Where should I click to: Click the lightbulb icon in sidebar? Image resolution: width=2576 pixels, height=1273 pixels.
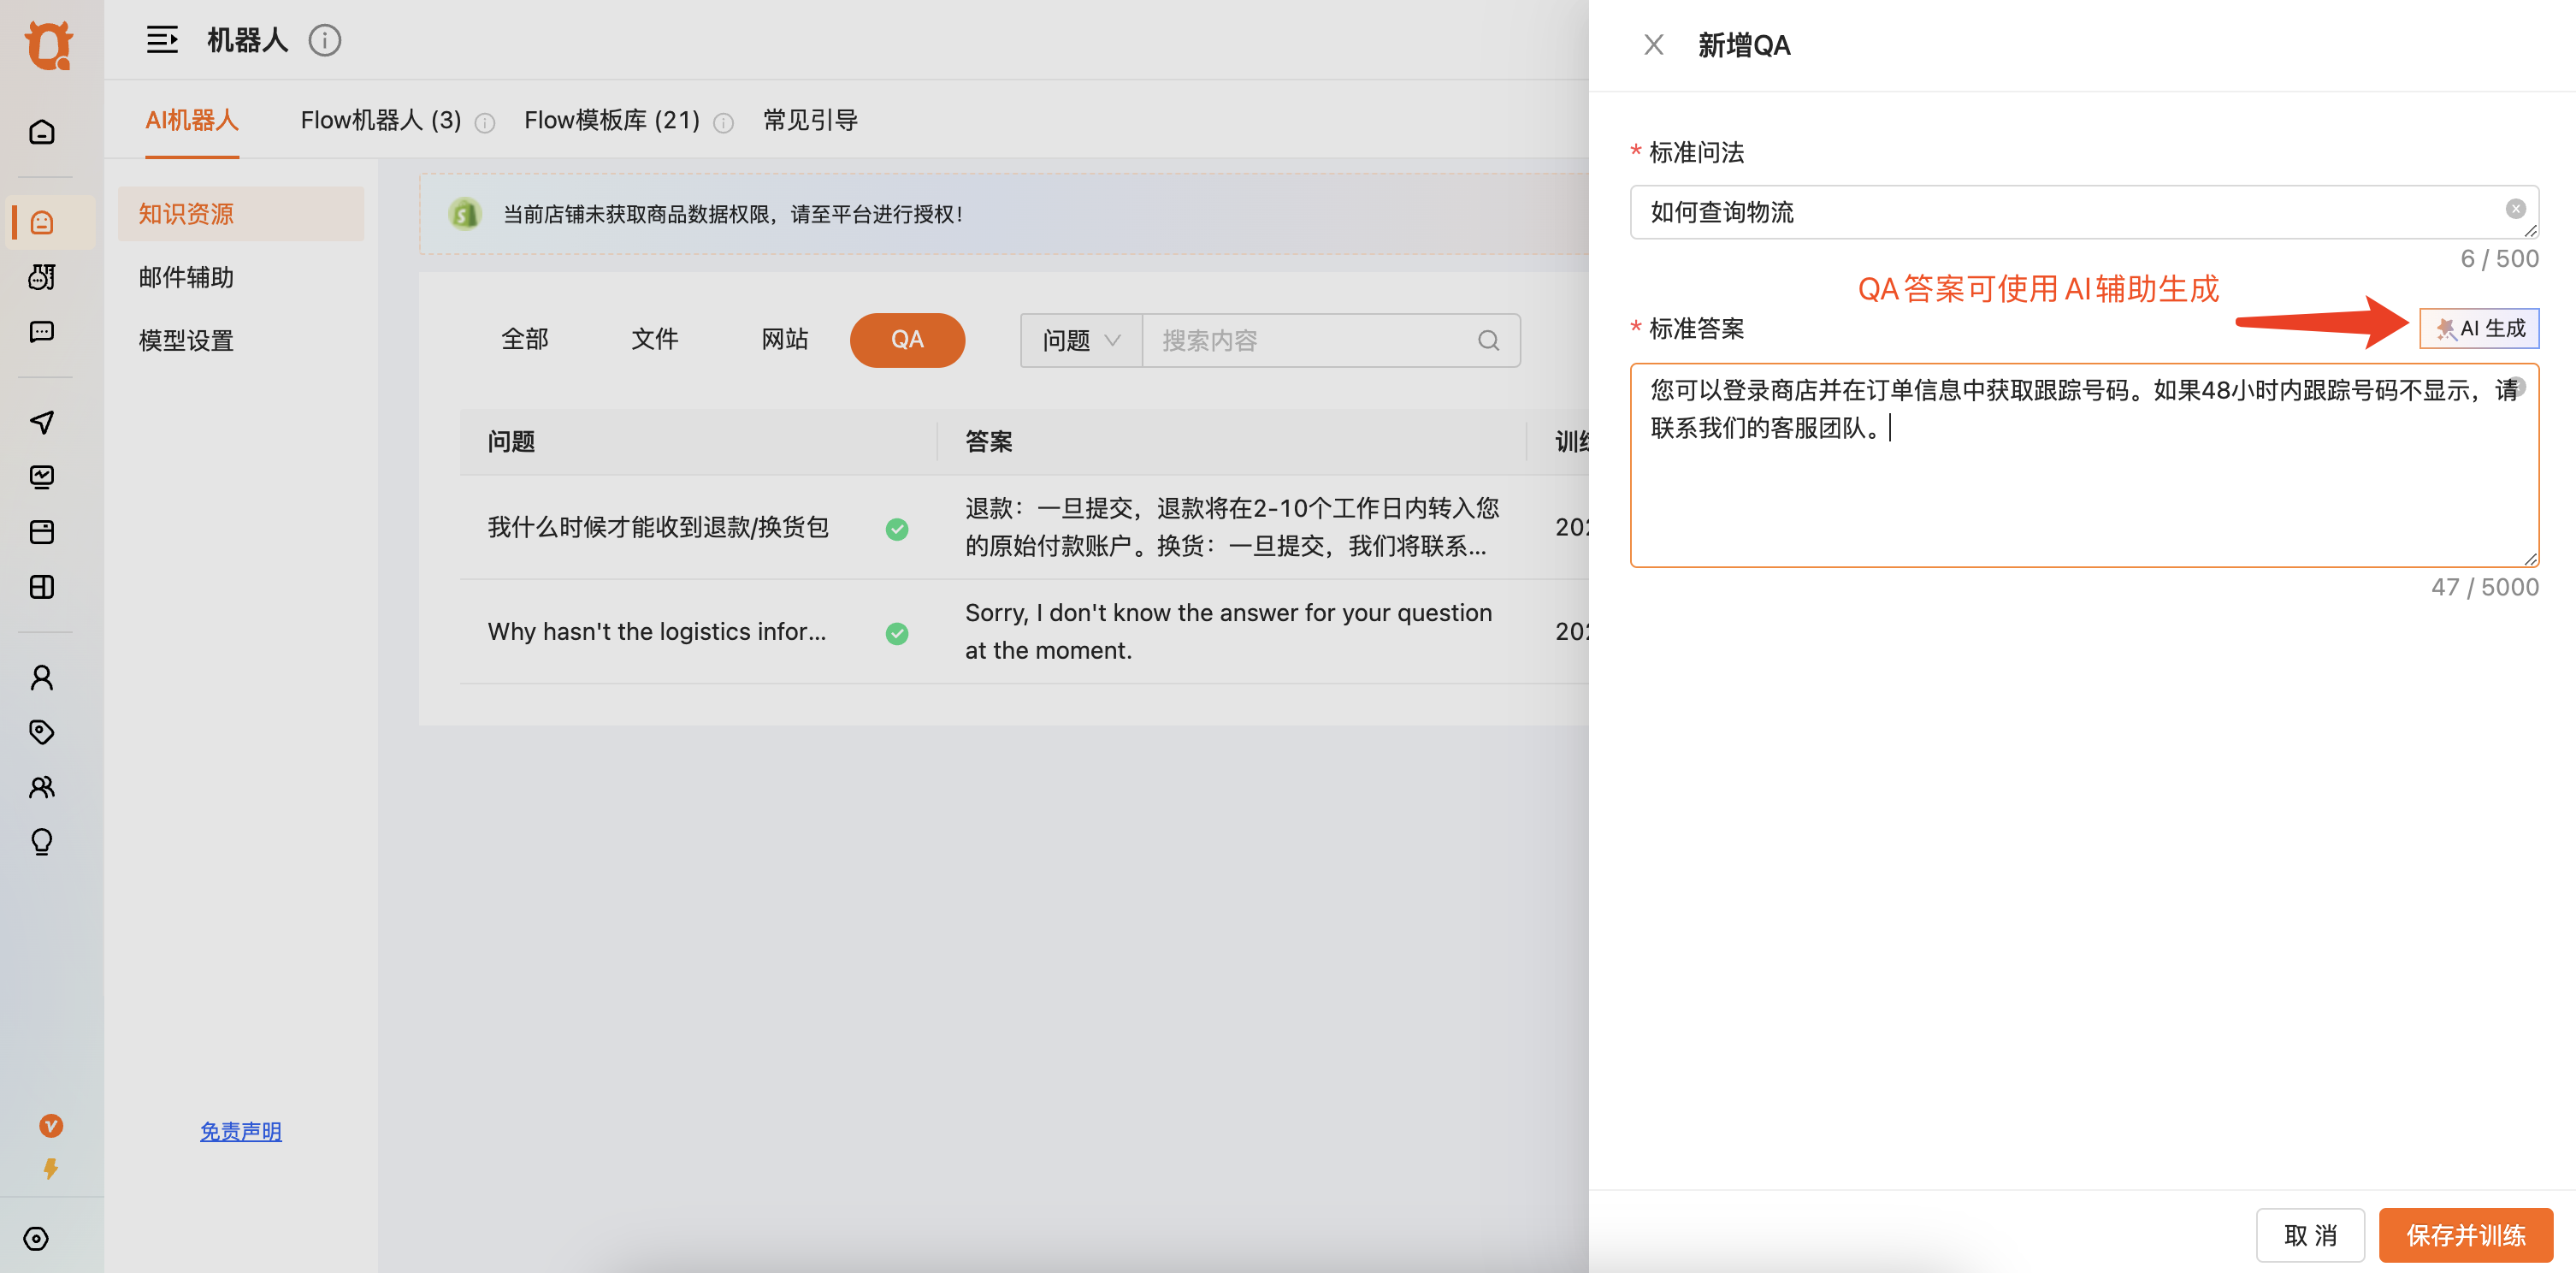coord(42,842)
